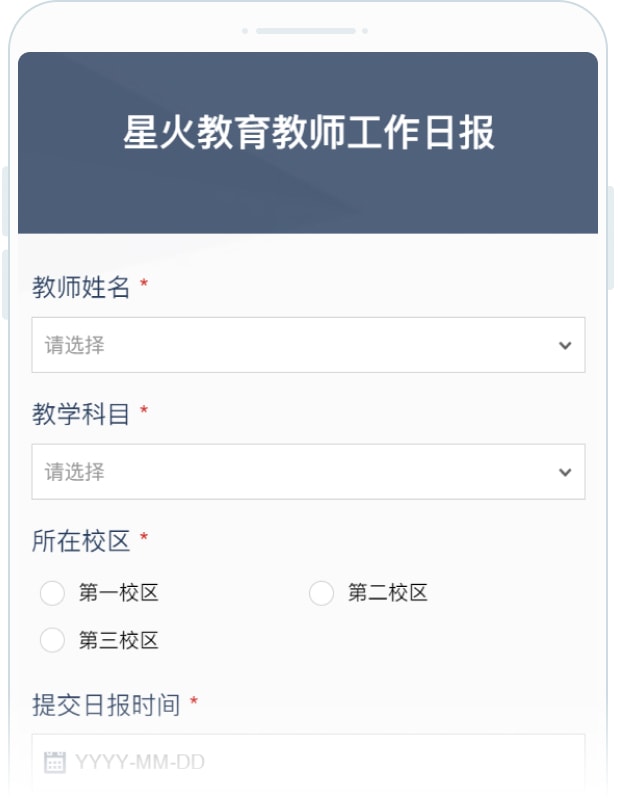Click the phone speaker bar at top
Image resolution: width=620 pixels, height=800 pixels.
point(305,31)
